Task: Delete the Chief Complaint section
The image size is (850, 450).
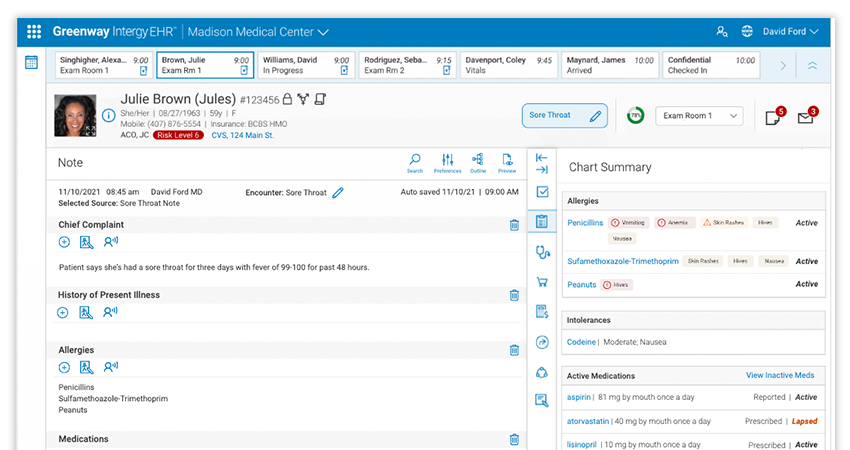Action: click(x=514, y=225)
